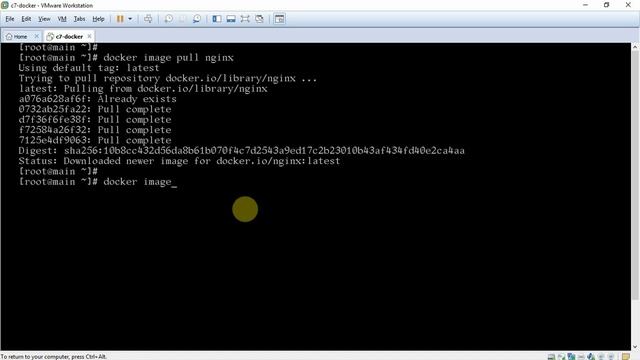Open the Edit menu
640x360 pixels.
tap(26, 19)
